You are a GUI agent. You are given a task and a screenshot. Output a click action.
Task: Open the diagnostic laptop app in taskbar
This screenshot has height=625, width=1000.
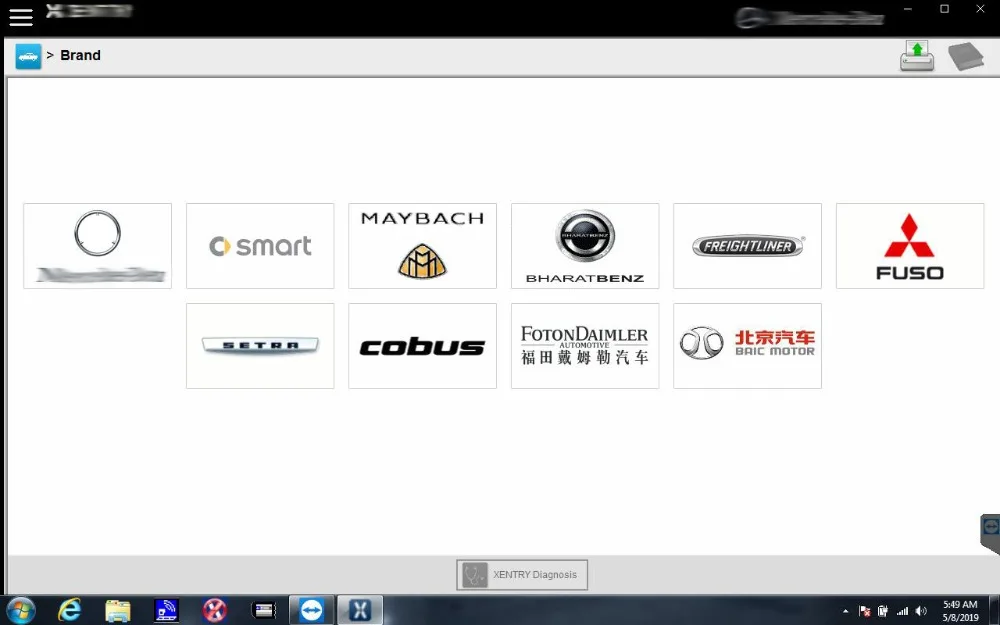[166, 610]
